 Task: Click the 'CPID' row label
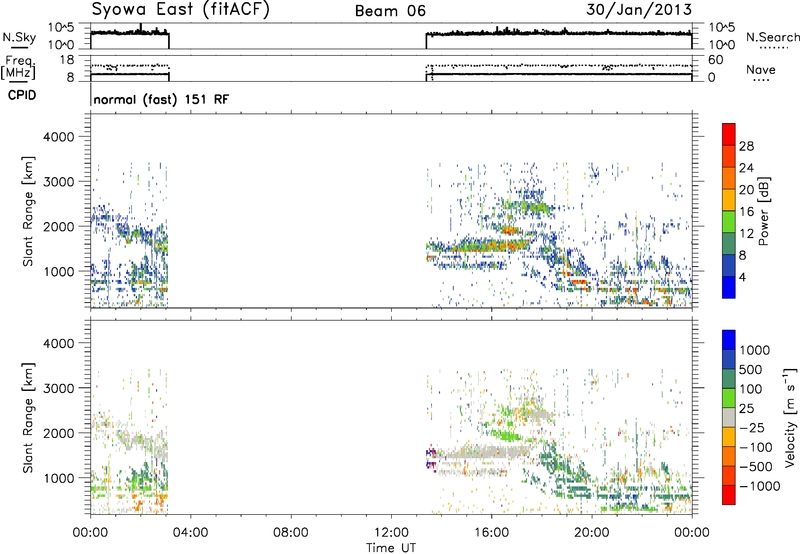[22, 95]
